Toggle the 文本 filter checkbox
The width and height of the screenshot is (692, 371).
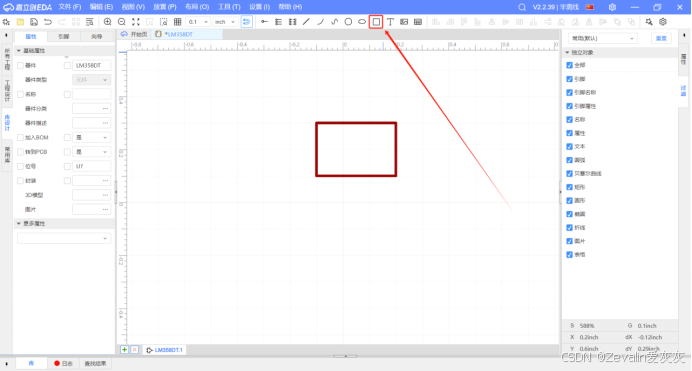click(x=569, y=146)
